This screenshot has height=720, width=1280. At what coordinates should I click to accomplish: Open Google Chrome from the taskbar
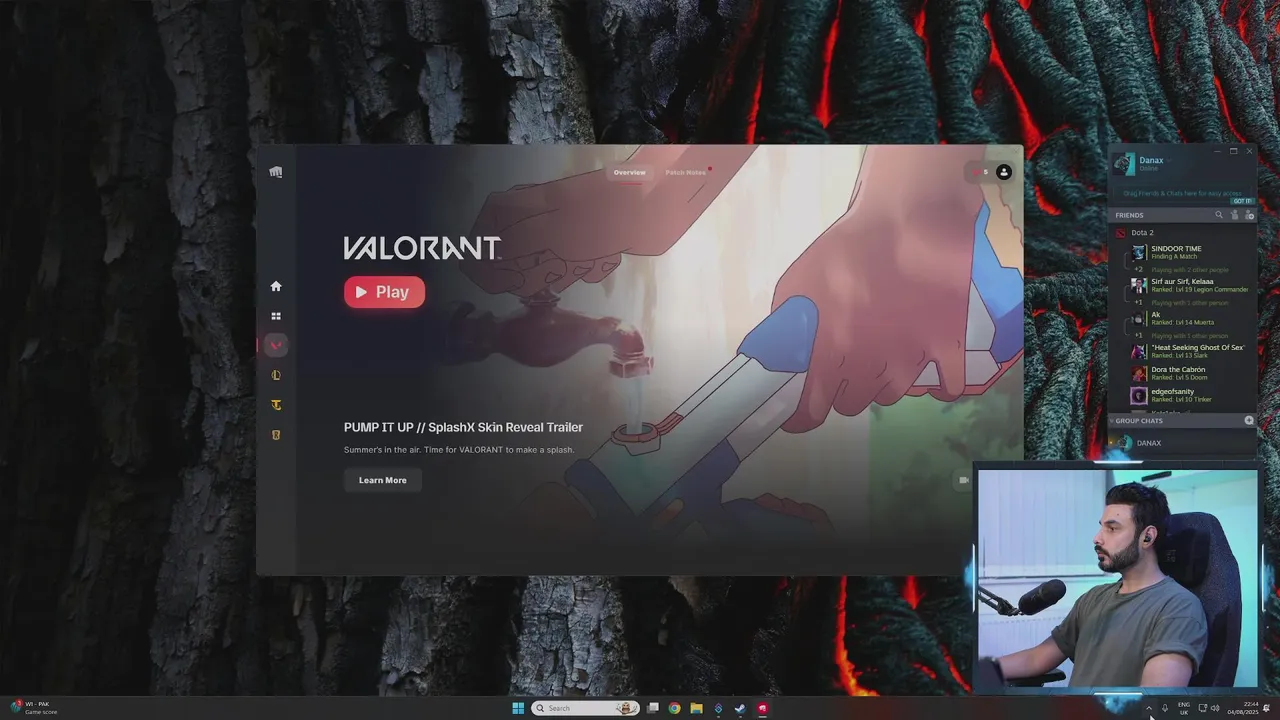(x=675, y=708)
